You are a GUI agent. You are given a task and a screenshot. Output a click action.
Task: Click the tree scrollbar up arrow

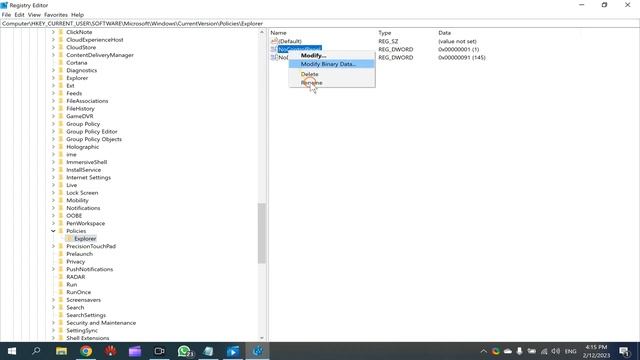(x=262, y=32)
